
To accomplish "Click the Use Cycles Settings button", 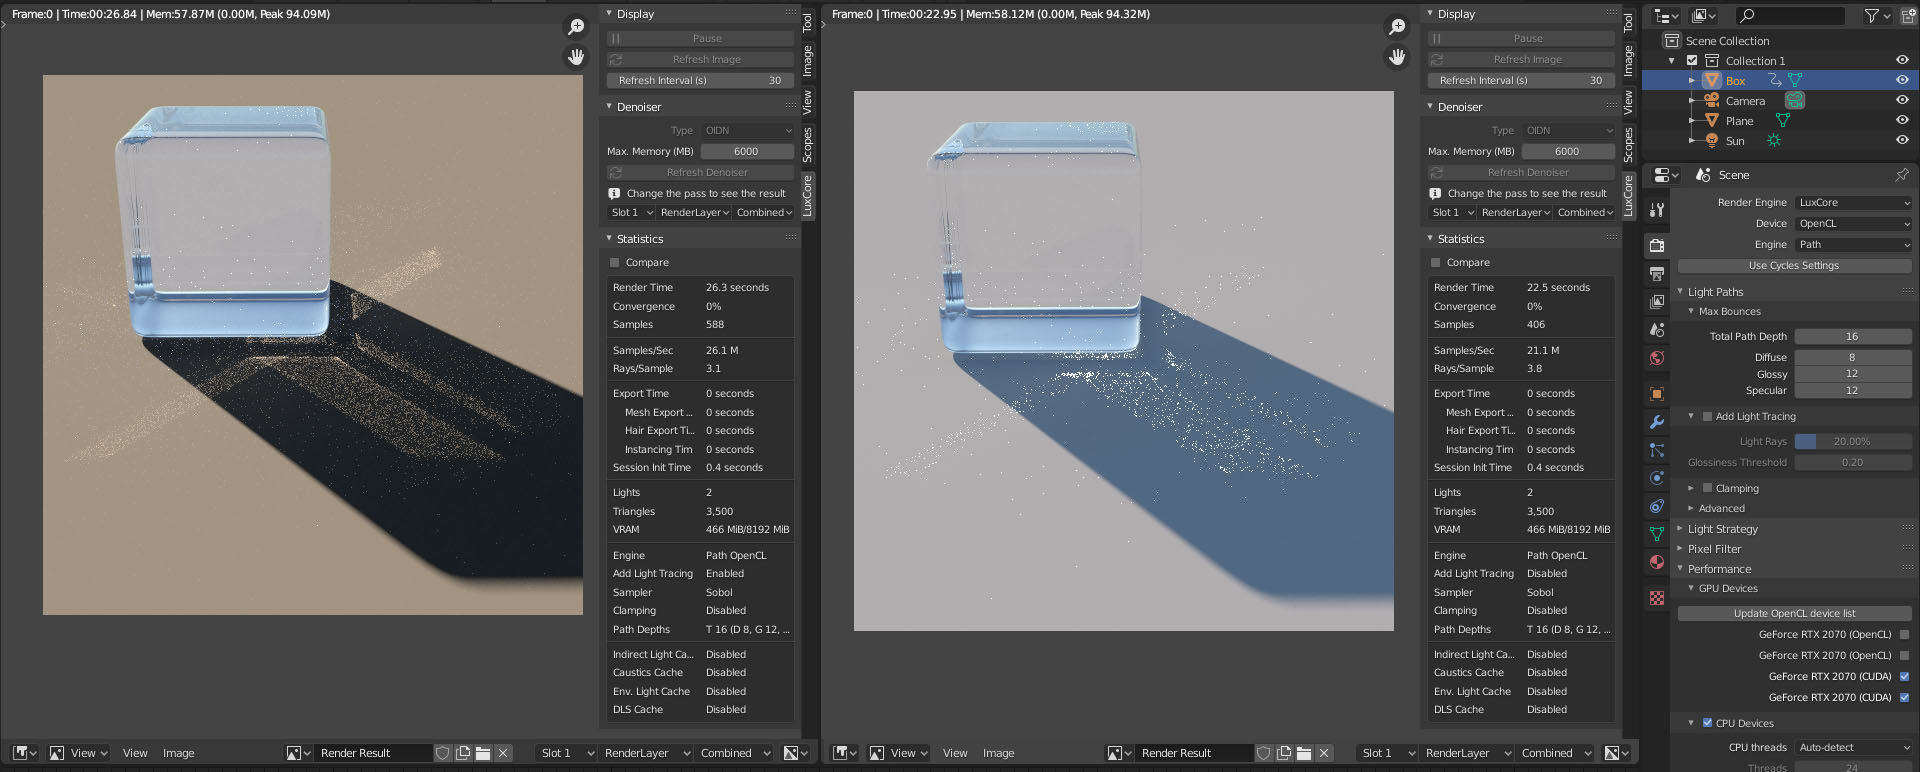I will coord(1793,266).
